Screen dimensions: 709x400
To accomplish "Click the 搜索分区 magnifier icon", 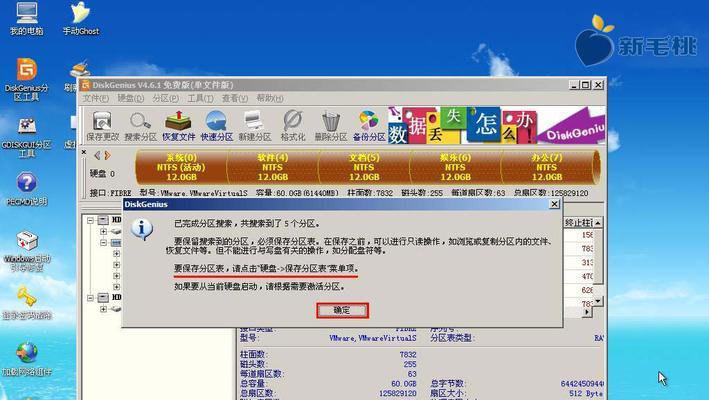I will [140, 126].
